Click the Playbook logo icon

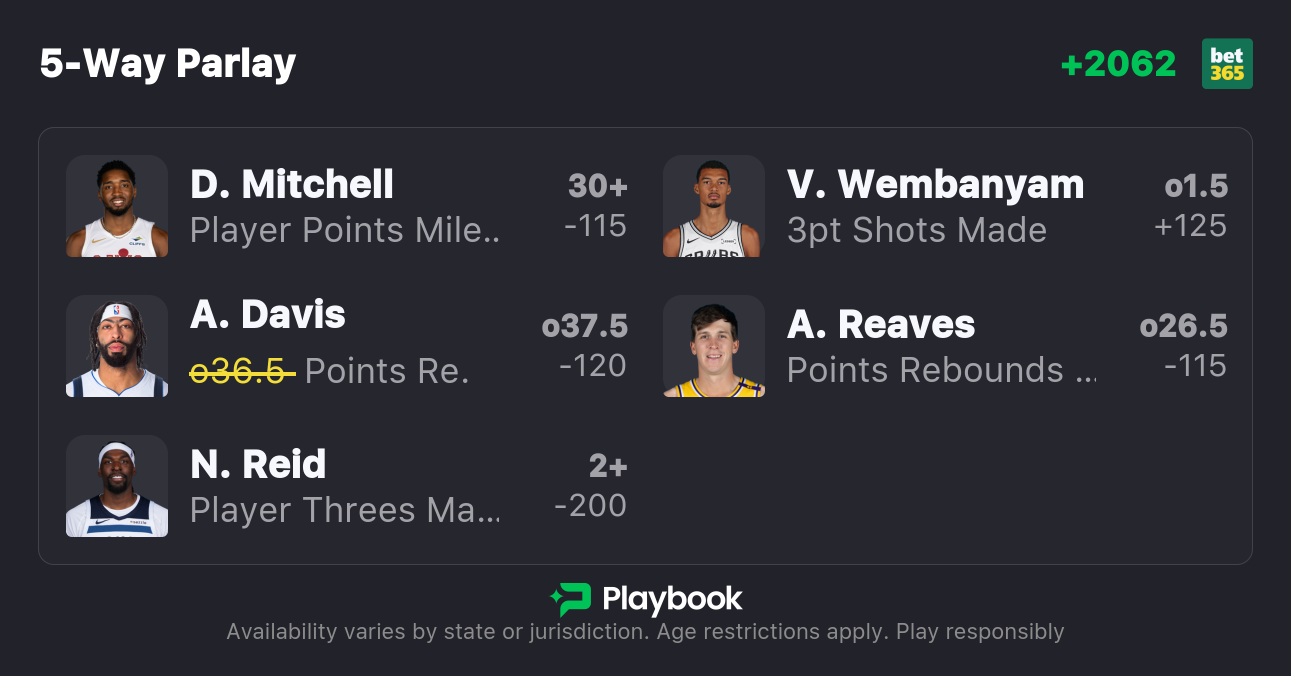[570, 599]
